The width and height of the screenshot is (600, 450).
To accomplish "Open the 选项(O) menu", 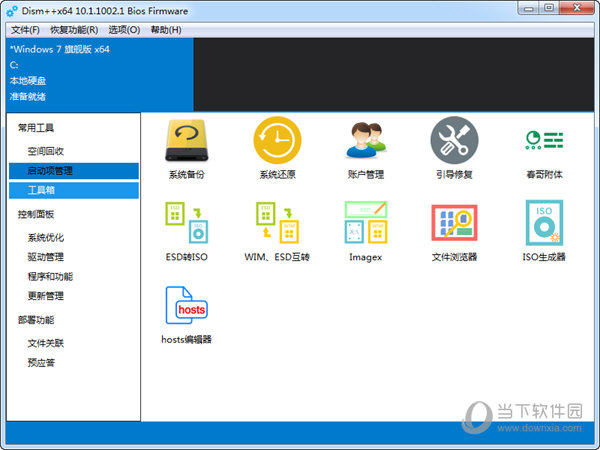I will click(x=124, y=30).
